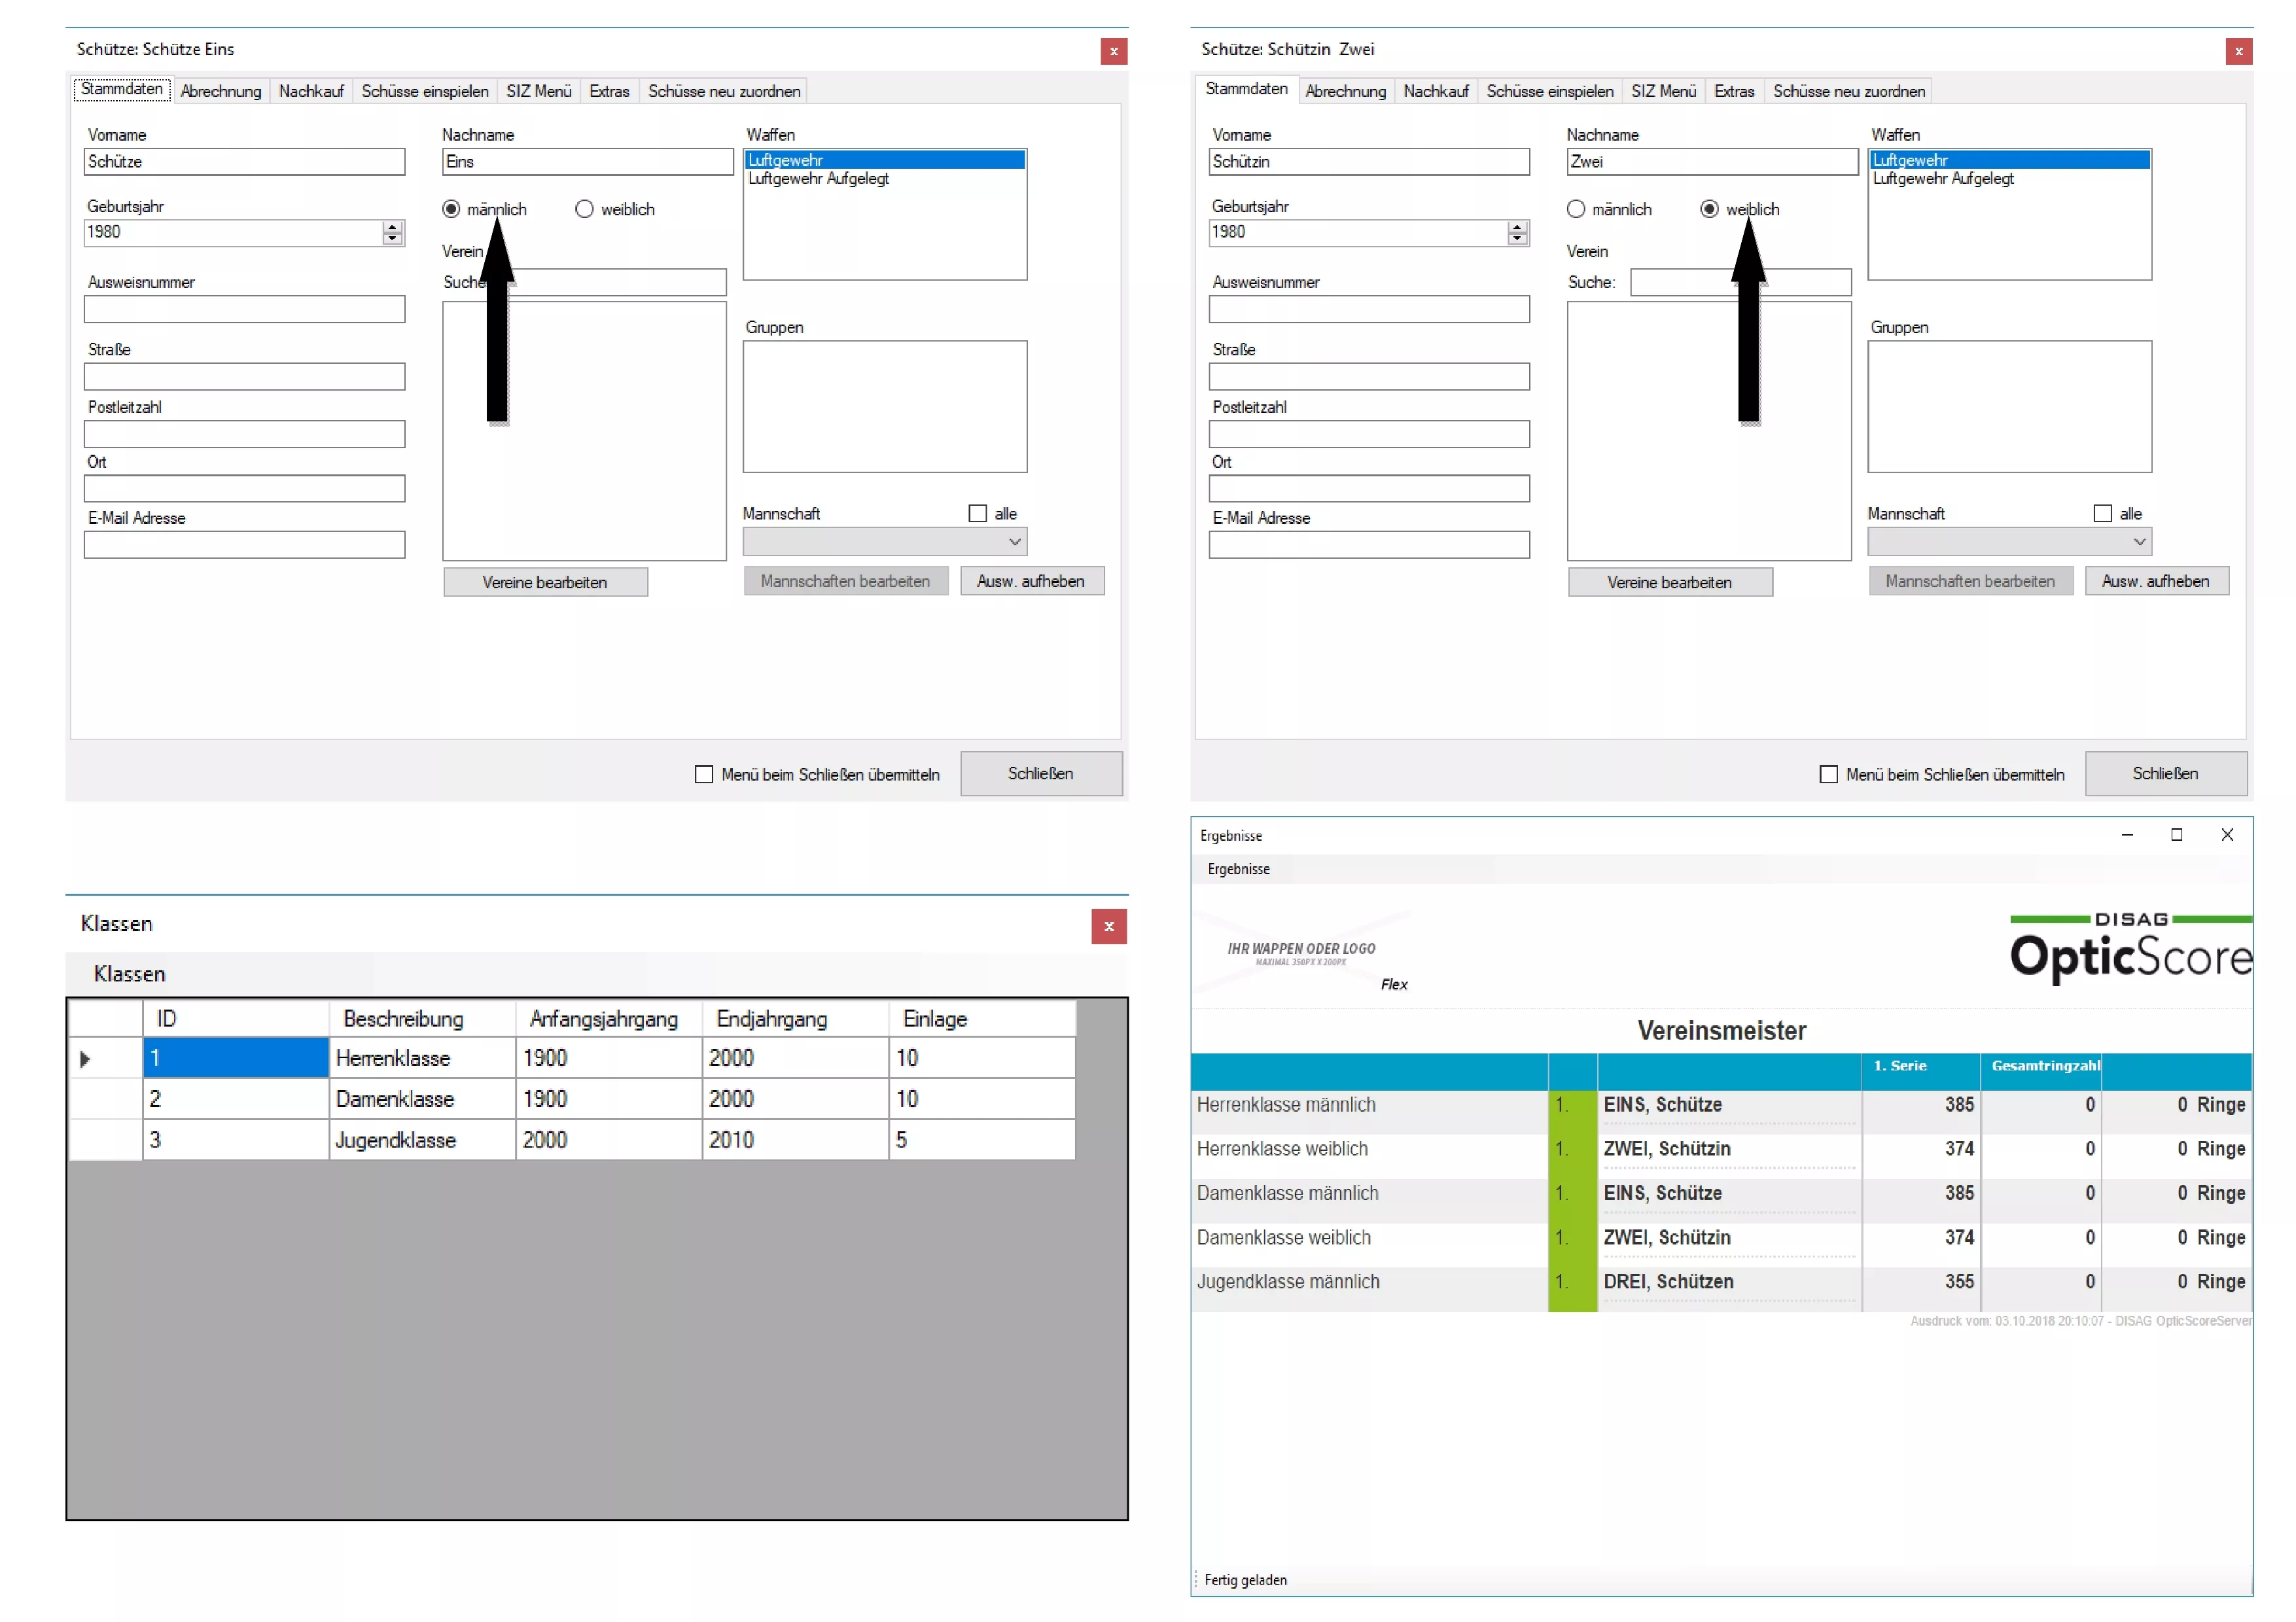This screenshot has width=2296, height=1622.
Task: Increase Geburtsjahr in Schütze Eins dialog
Action: [392, 226]
